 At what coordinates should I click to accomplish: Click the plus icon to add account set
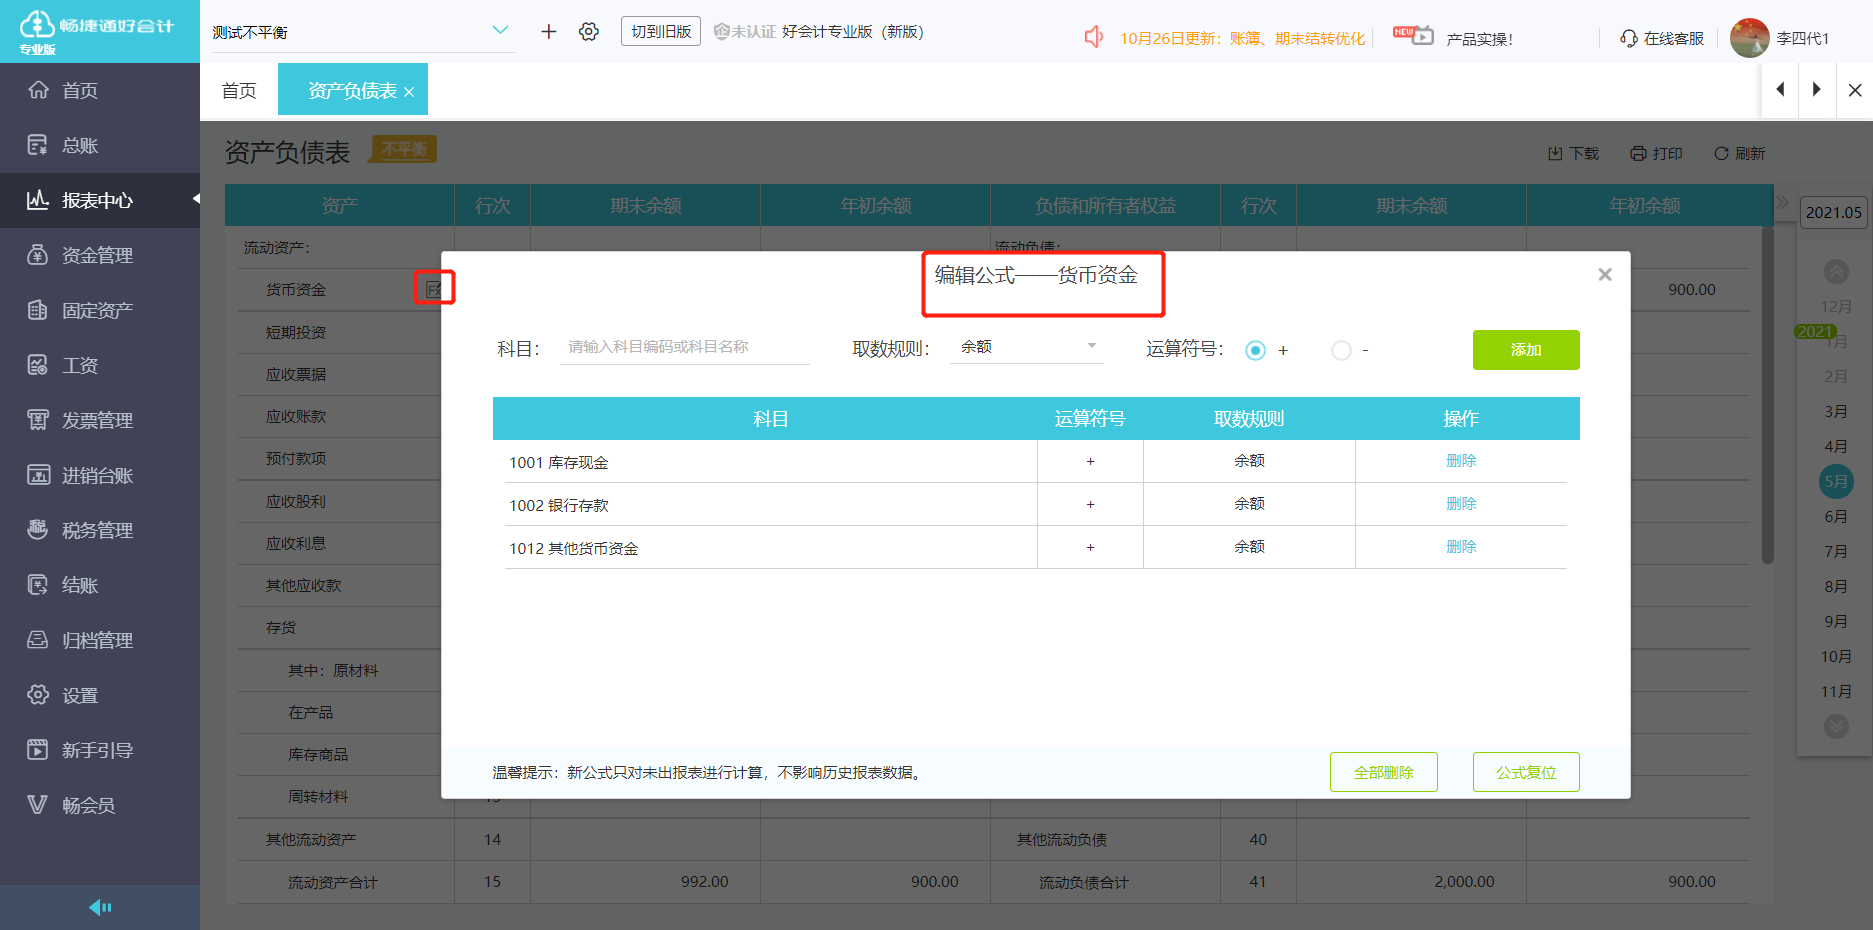point(548,32)
